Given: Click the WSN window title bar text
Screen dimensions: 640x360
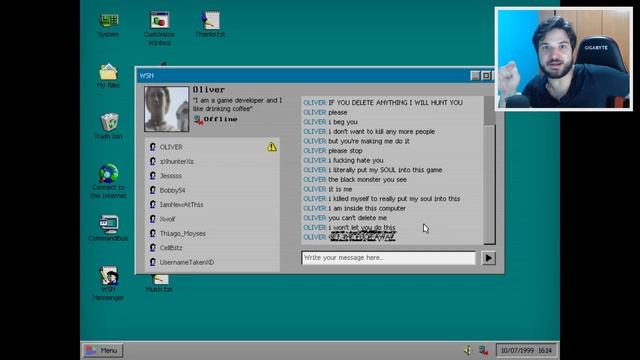Looking at the screenshot, I should tap(147, 76).
